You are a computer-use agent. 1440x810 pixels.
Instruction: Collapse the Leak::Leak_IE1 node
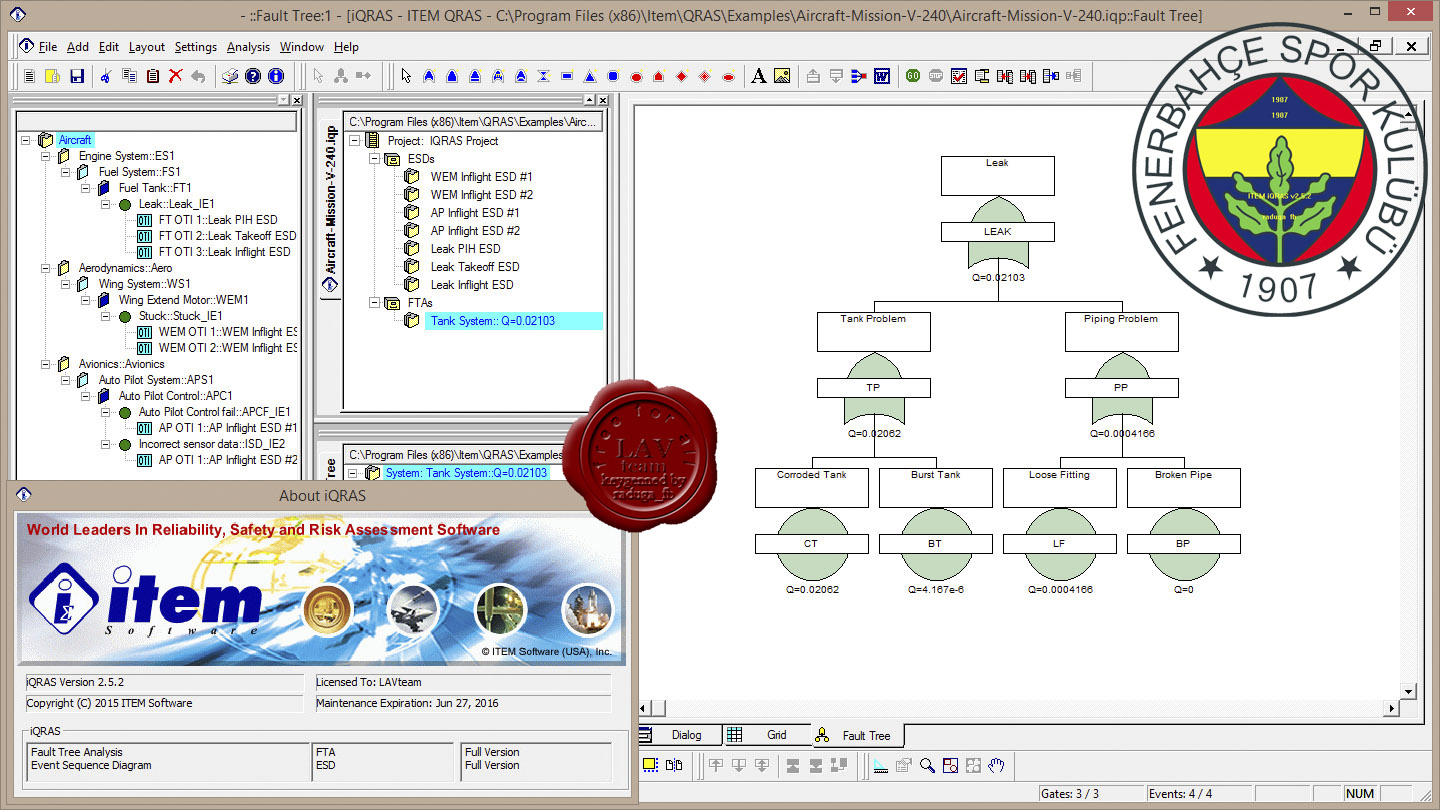coord(105,204)
